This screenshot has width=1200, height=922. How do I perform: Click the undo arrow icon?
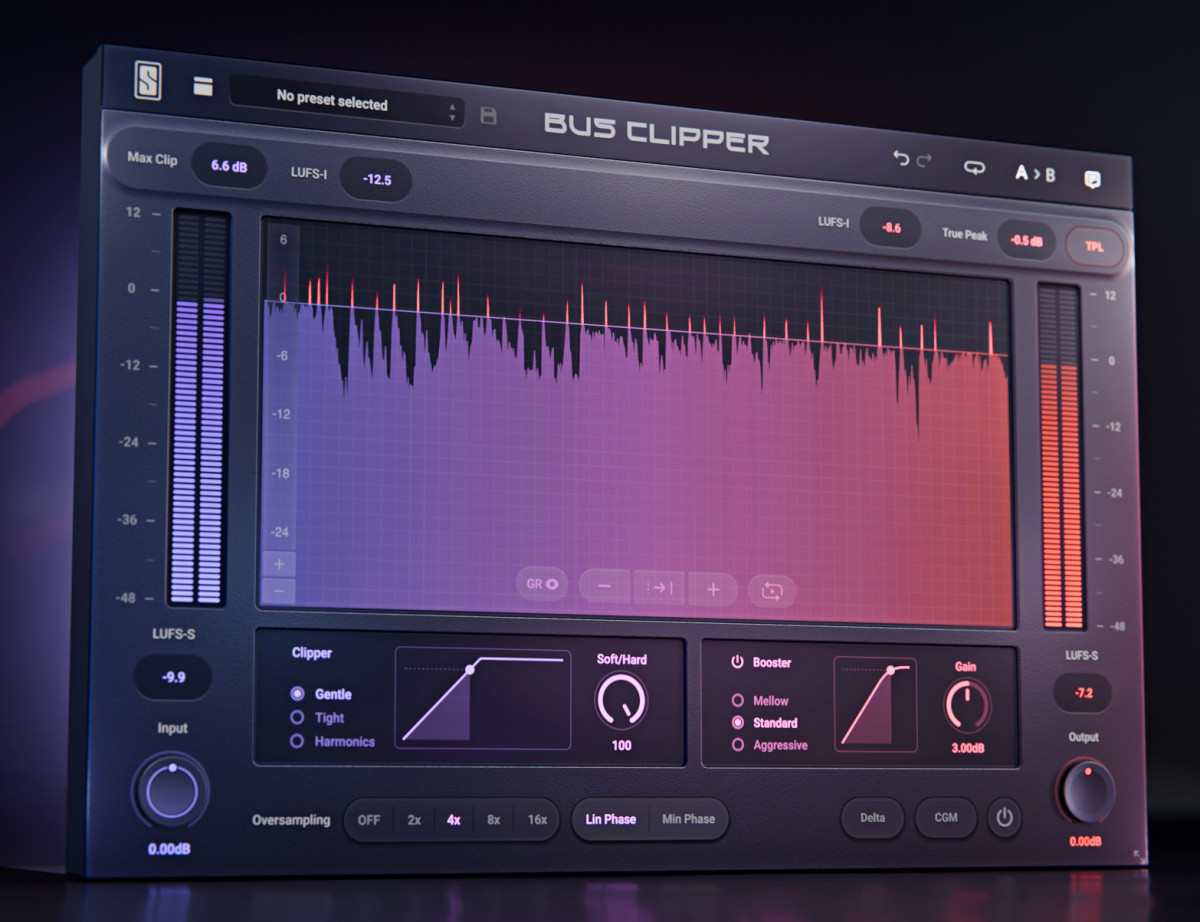coord(900,158)
